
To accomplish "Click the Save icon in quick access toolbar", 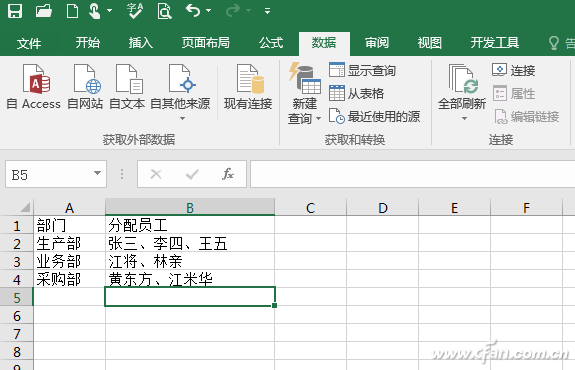I will pyautogui.click(x=15, y=11).
